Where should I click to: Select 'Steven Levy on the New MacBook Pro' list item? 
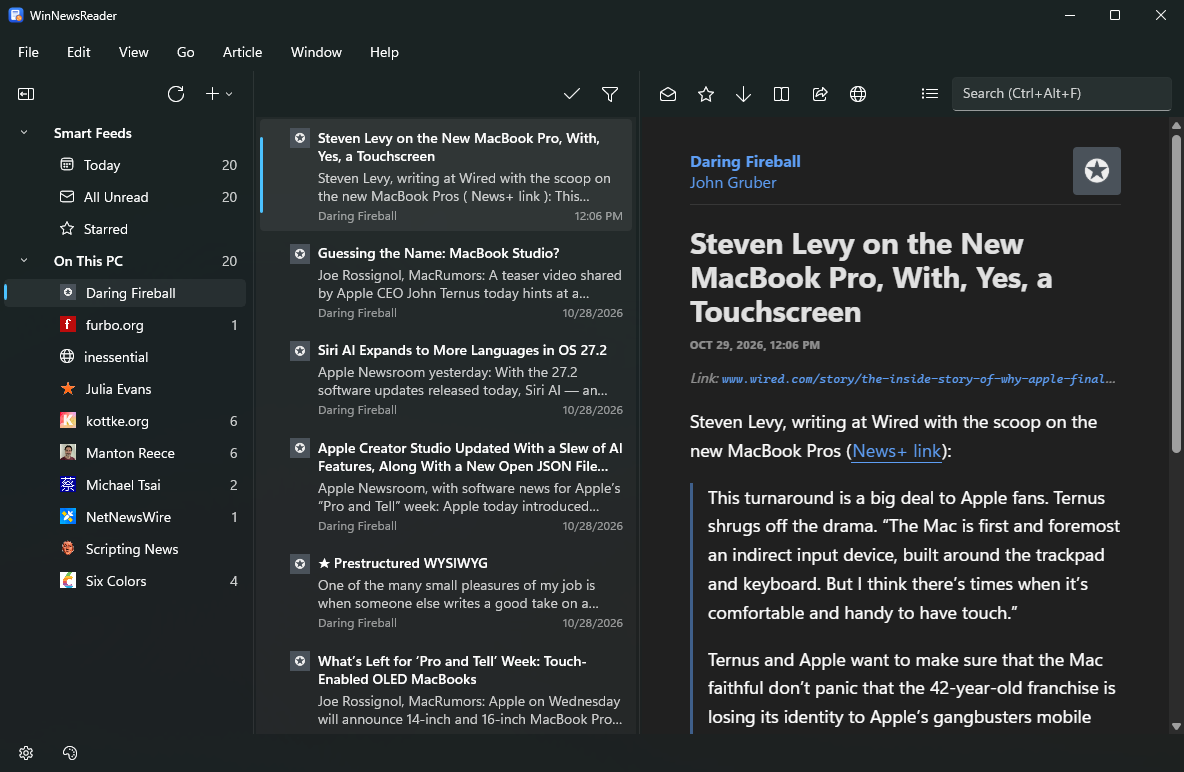click(446, 175)
